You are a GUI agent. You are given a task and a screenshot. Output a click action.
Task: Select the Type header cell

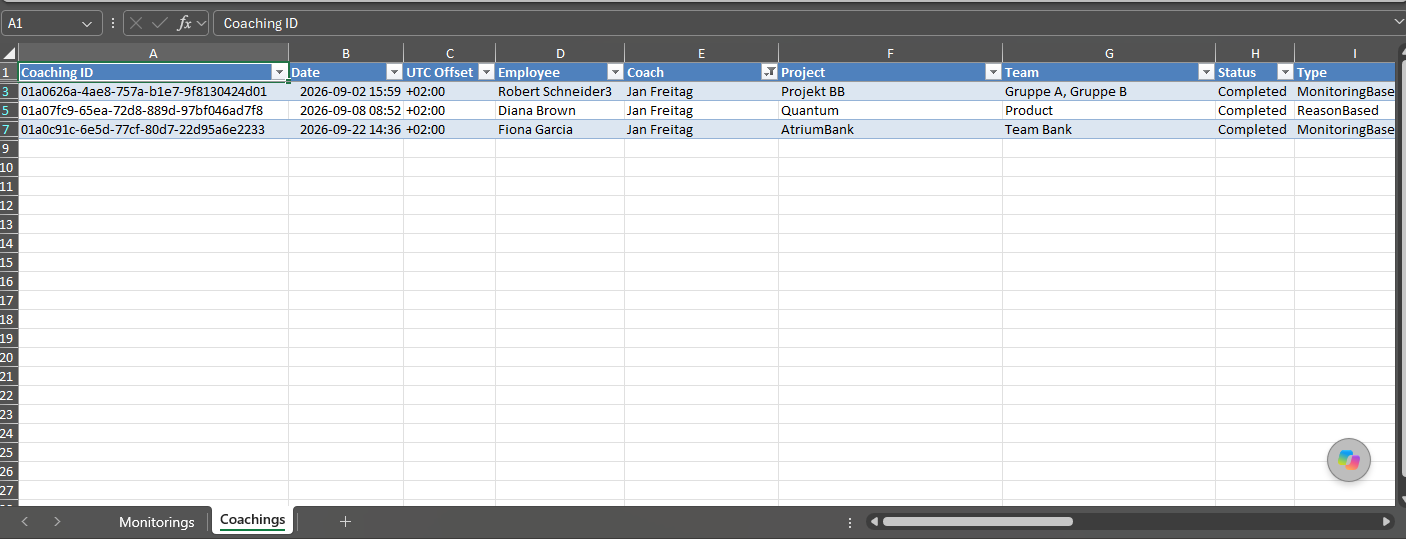click(1344, 72)
